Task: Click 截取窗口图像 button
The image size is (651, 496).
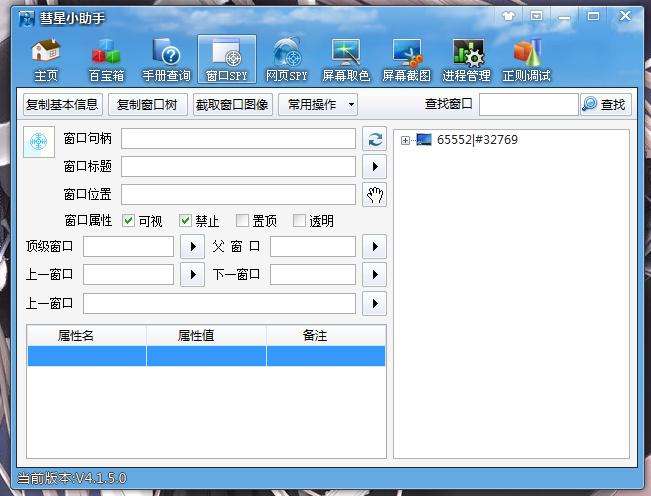Action: [232, 104]
